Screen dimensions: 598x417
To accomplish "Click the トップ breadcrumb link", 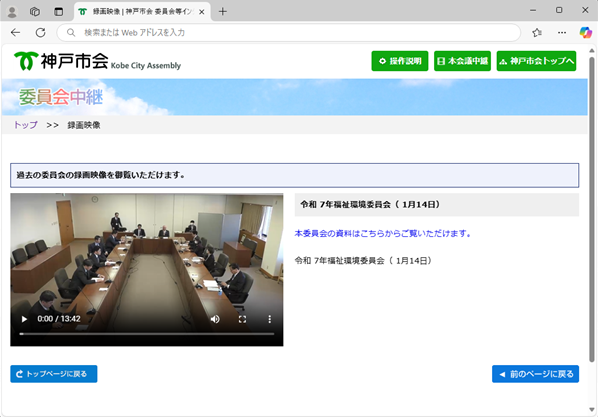I will pyautogui.click(x=26, y=125).
